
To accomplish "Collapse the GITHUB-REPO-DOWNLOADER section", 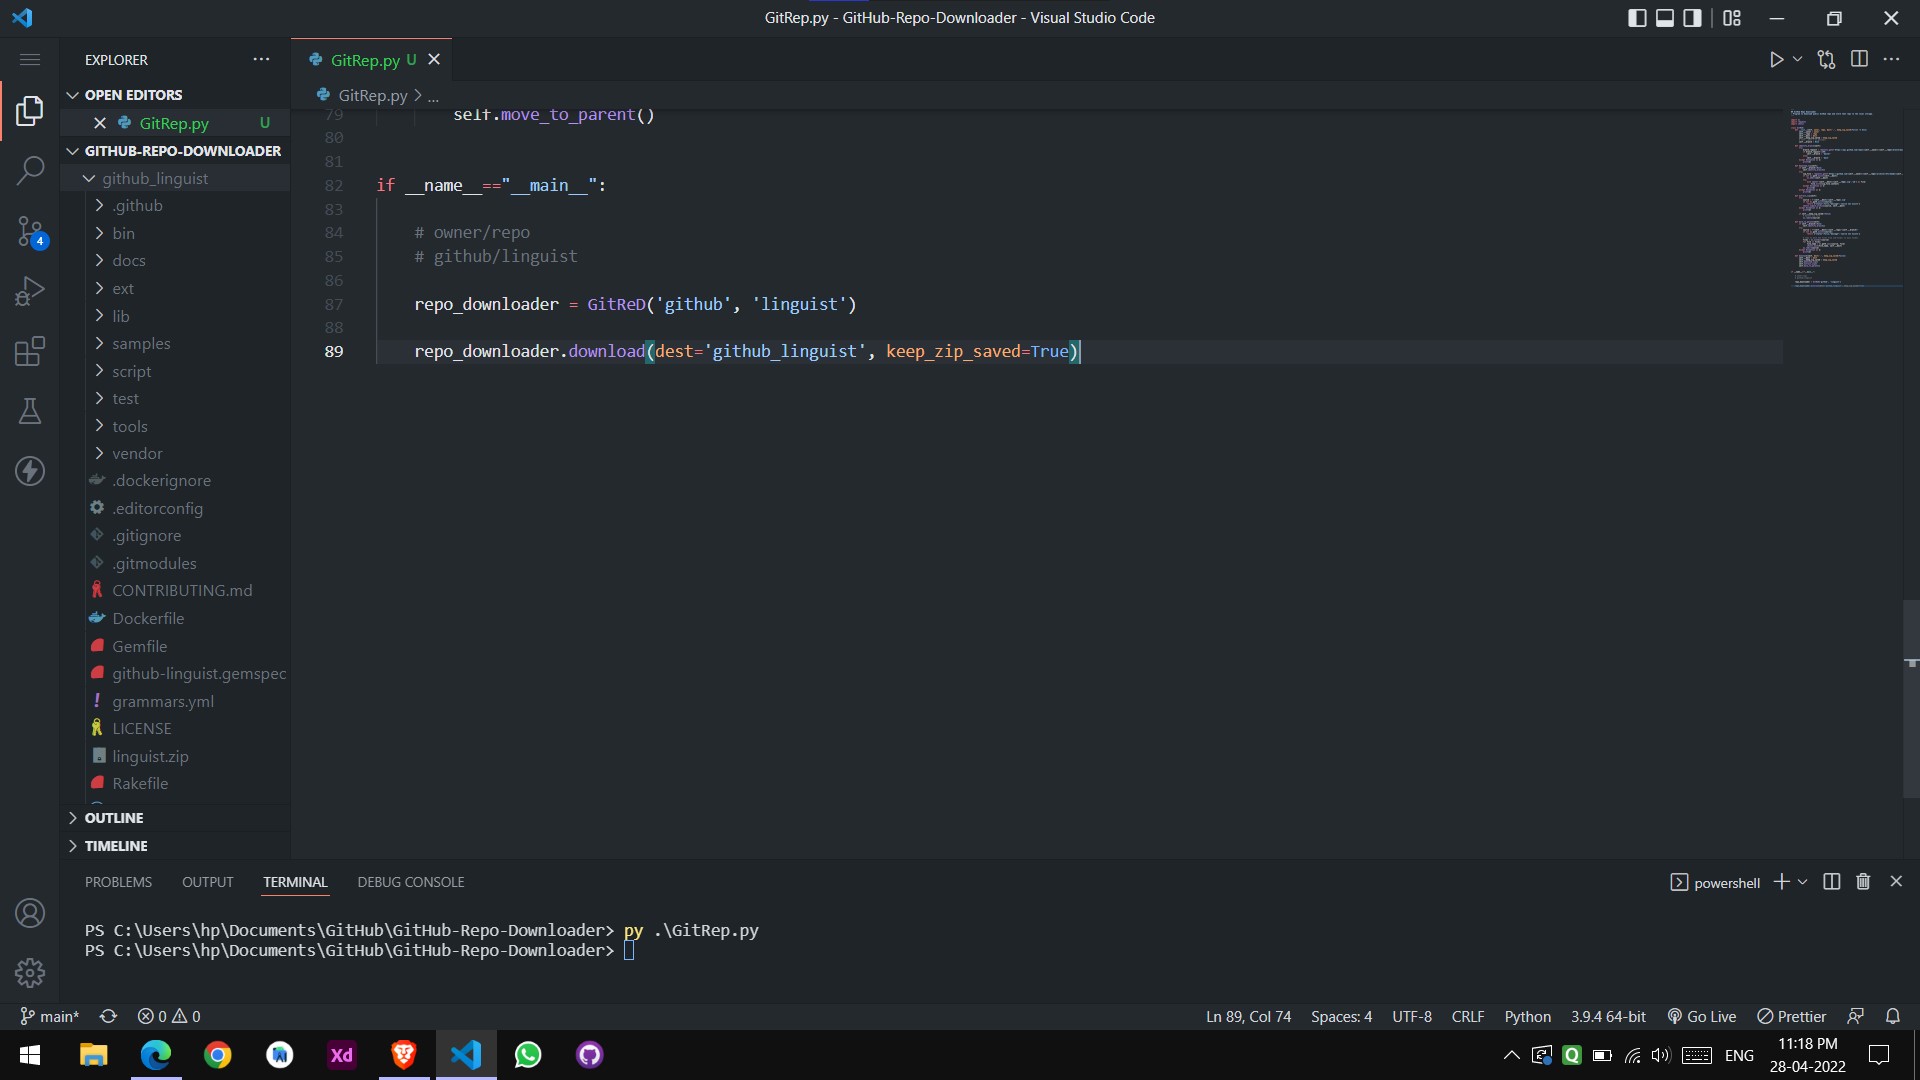I will (175, 151).
